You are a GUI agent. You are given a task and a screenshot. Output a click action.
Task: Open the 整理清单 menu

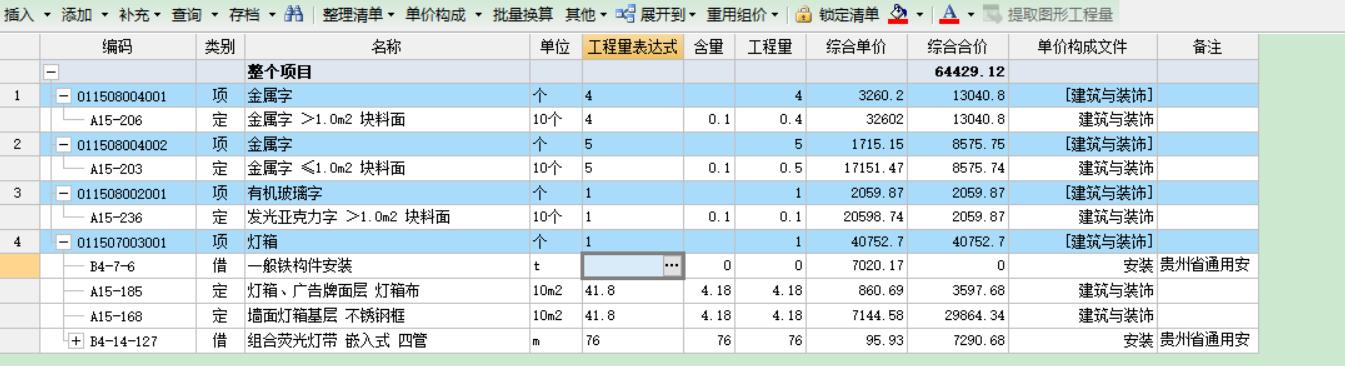click(358, 14)
